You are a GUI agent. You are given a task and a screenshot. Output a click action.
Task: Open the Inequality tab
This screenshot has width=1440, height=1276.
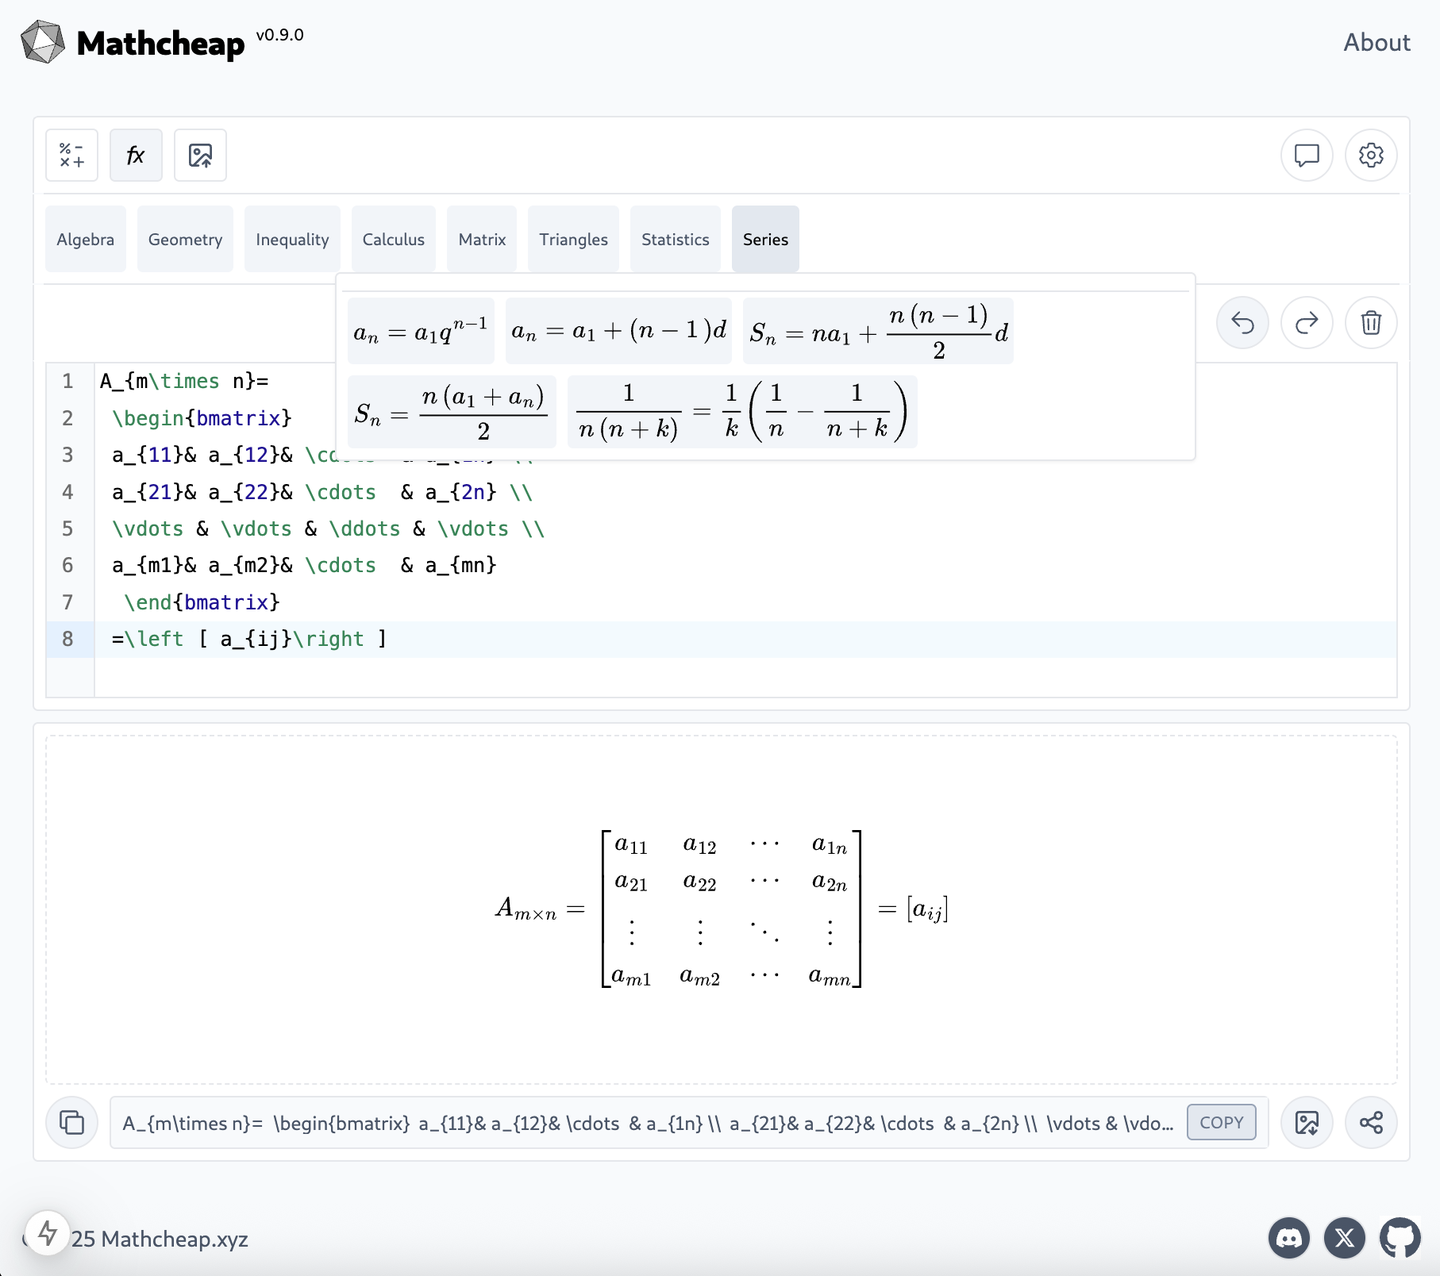(x=292, y=239)
